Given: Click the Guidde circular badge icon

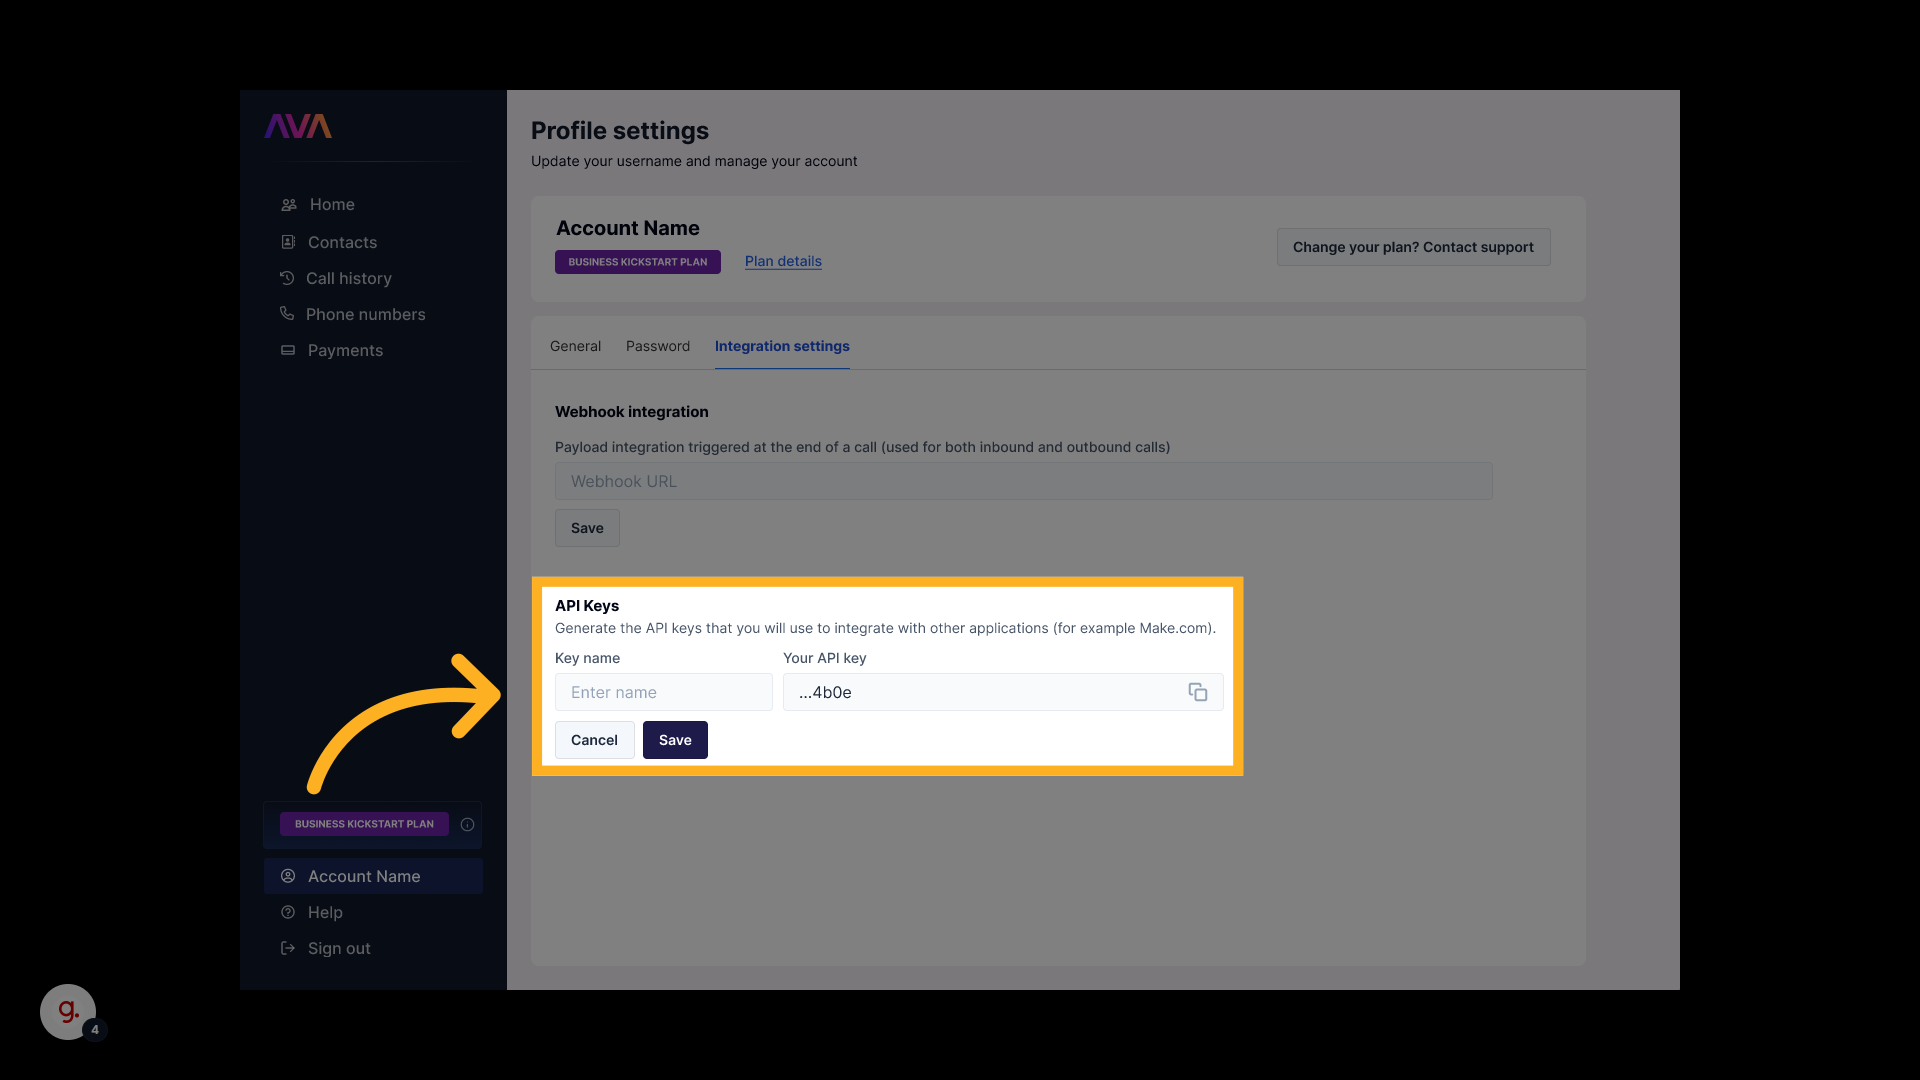Looking at the screenshot, I should pyautogui.click(x=68, y=1011).
